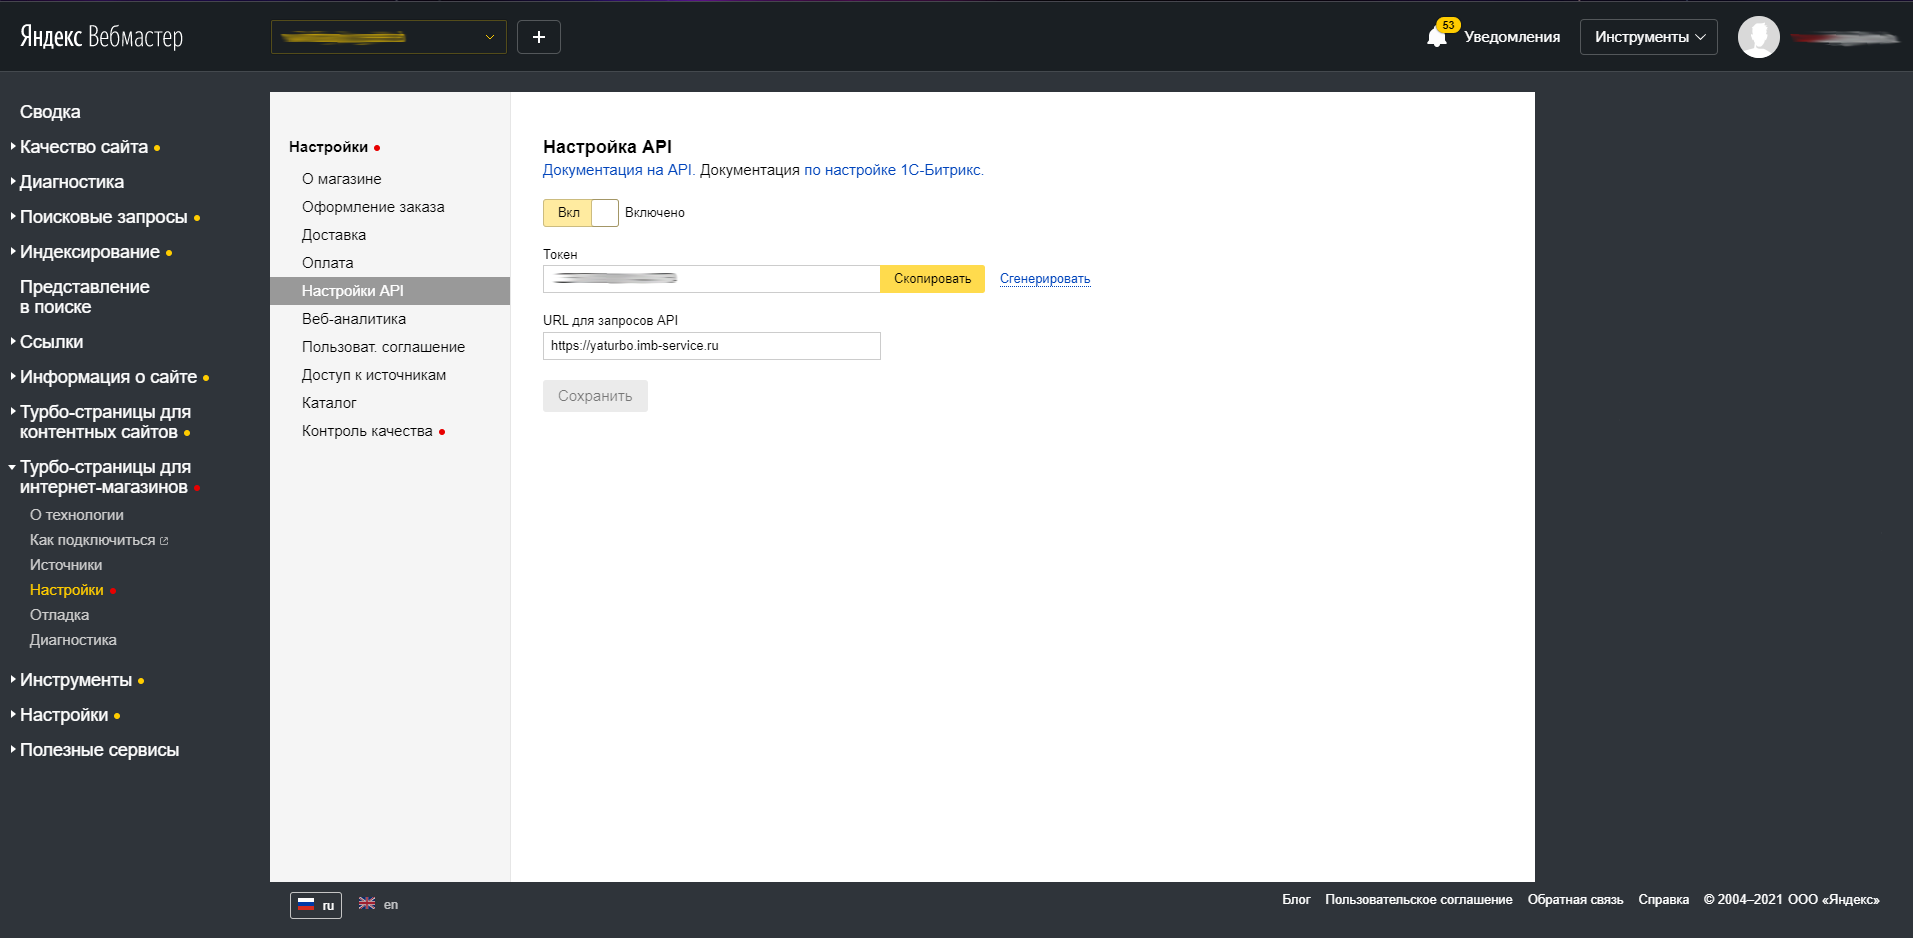Toggle the API enabled switch

point(581,213)
